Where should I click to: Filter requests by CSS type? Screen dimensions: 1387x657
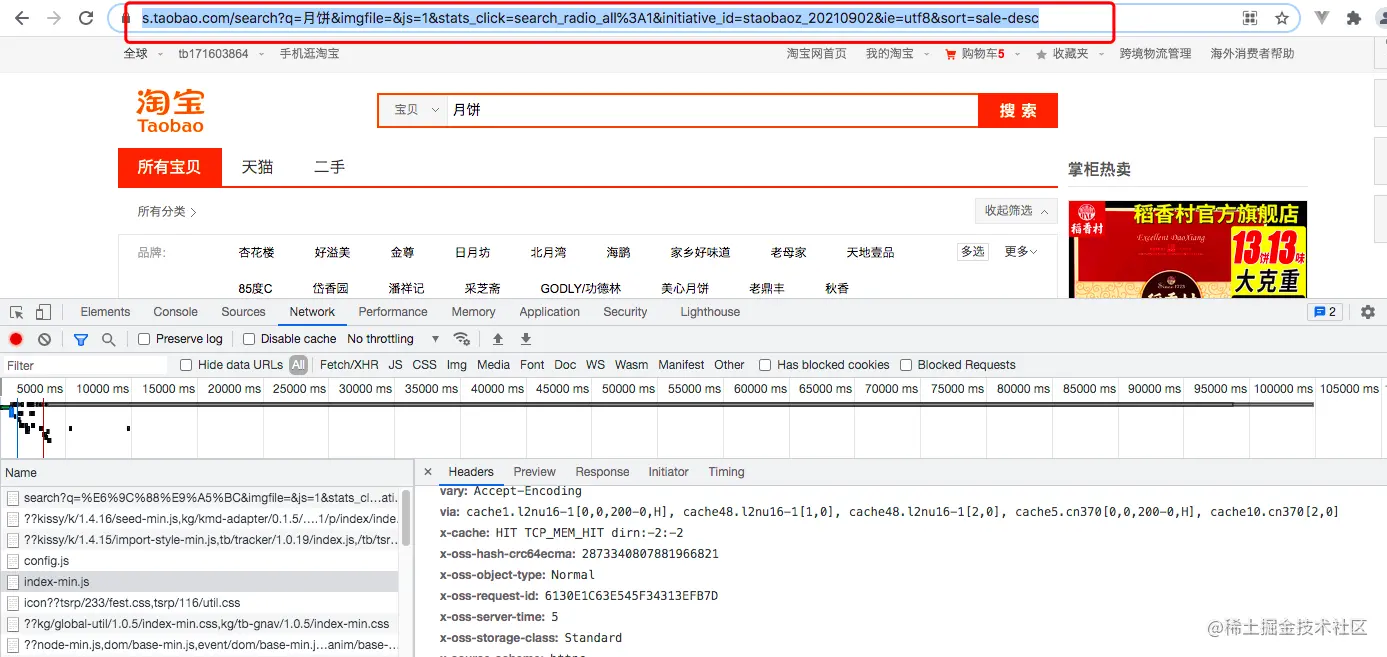[x=425, y=365]
